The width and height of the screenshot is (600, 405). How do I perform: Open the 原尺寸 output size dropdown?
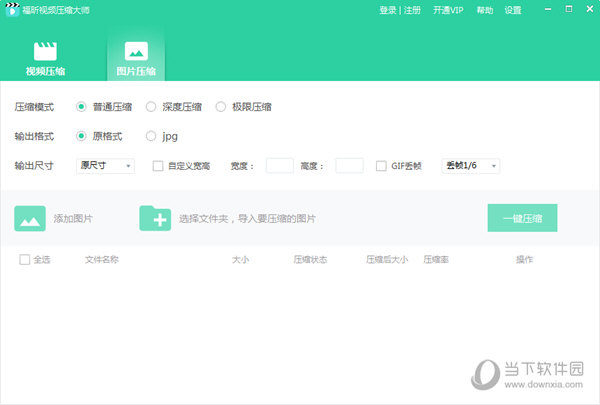(105, 166)
